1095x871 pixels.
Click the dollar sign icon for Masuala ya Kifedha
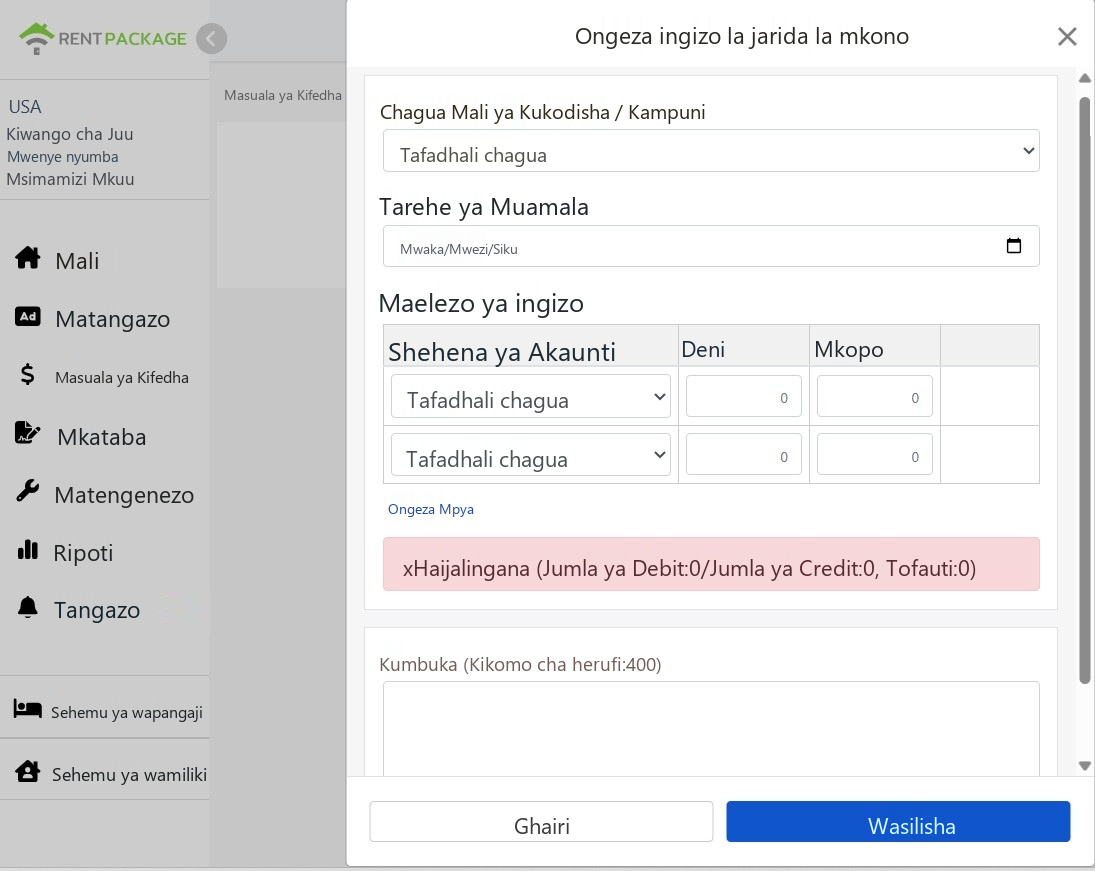pyautogui.click(x=27, y=374)
